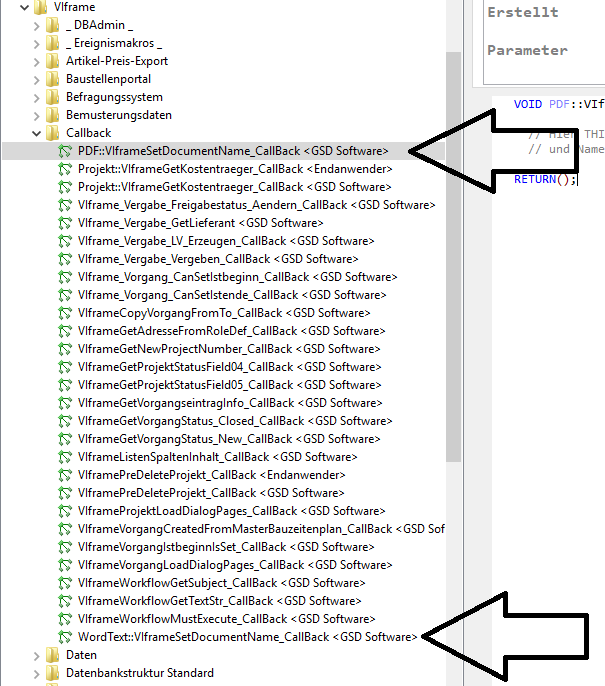Image resolution: width=605 pixels, height=686 pixels.
Task: Click the tree panel vertical scrollbar thumb
Action: coord(454,257)
